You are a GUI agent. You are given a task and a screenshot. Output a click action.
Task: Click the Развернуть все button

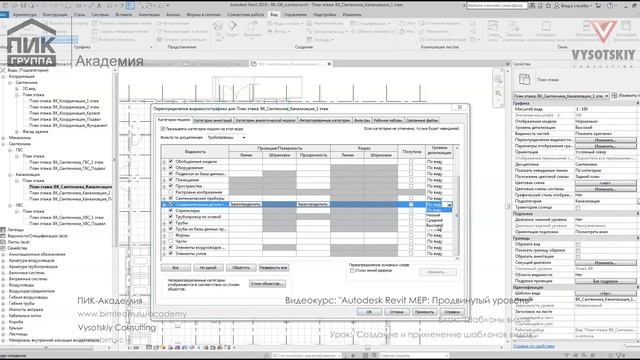pos(273,268)
